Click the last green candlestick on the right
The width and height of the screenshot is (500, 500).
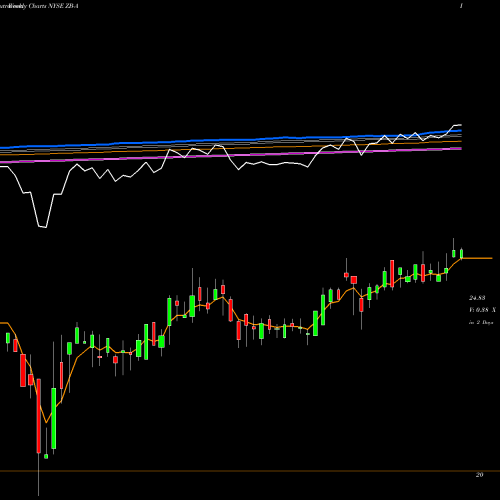click(x=462, y=253)
